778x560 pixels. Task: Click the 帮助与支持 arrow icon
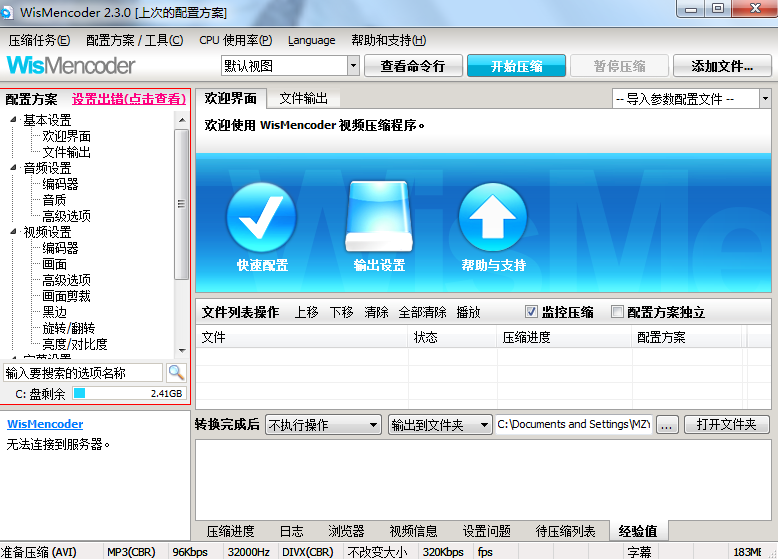tap(493, 217)
